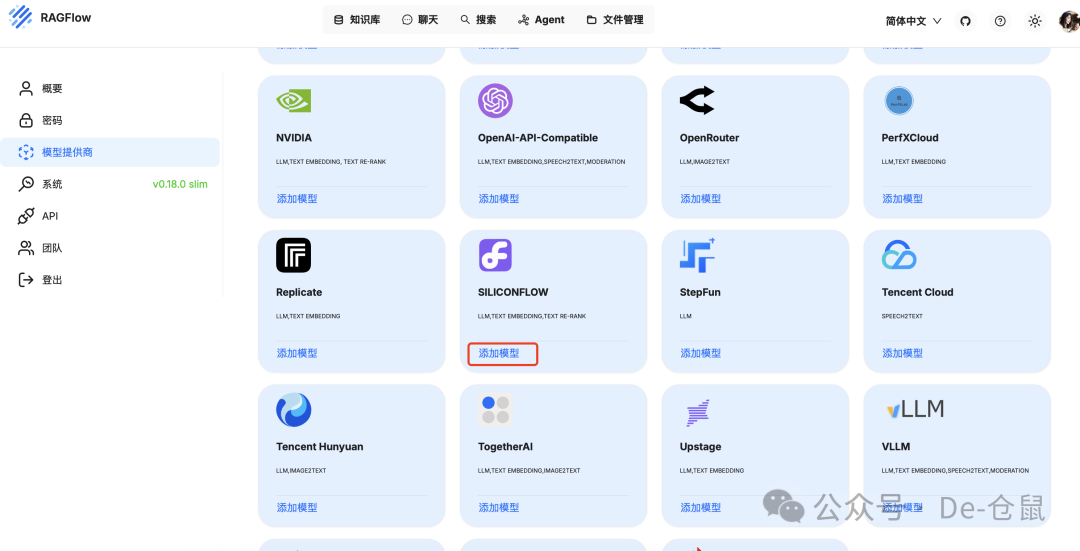Click the StepFun logo icon

(x=698, y=256)
